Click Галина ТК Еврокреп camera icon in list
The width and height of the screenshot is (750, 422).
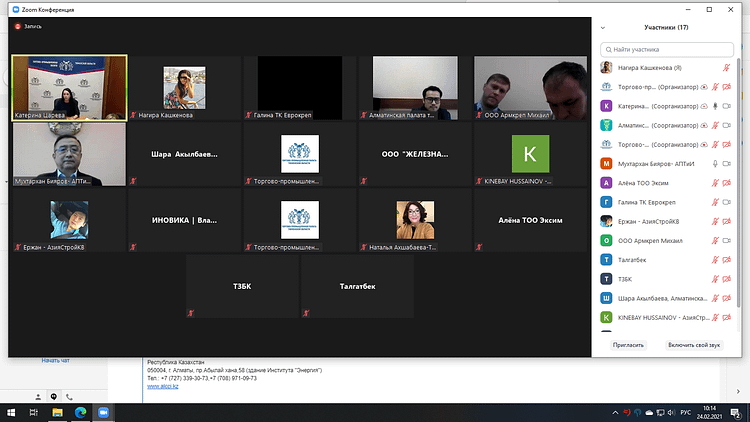pyautogui.click(x=727, y=202)
